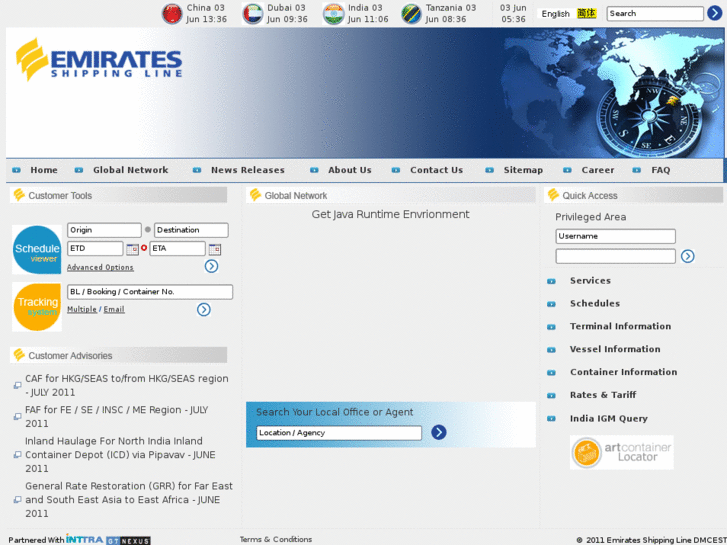The width and height of the screenshot is (727, 545).
Task: Focus the BL / Booking / Container No. field
Action: pos(150,292)
